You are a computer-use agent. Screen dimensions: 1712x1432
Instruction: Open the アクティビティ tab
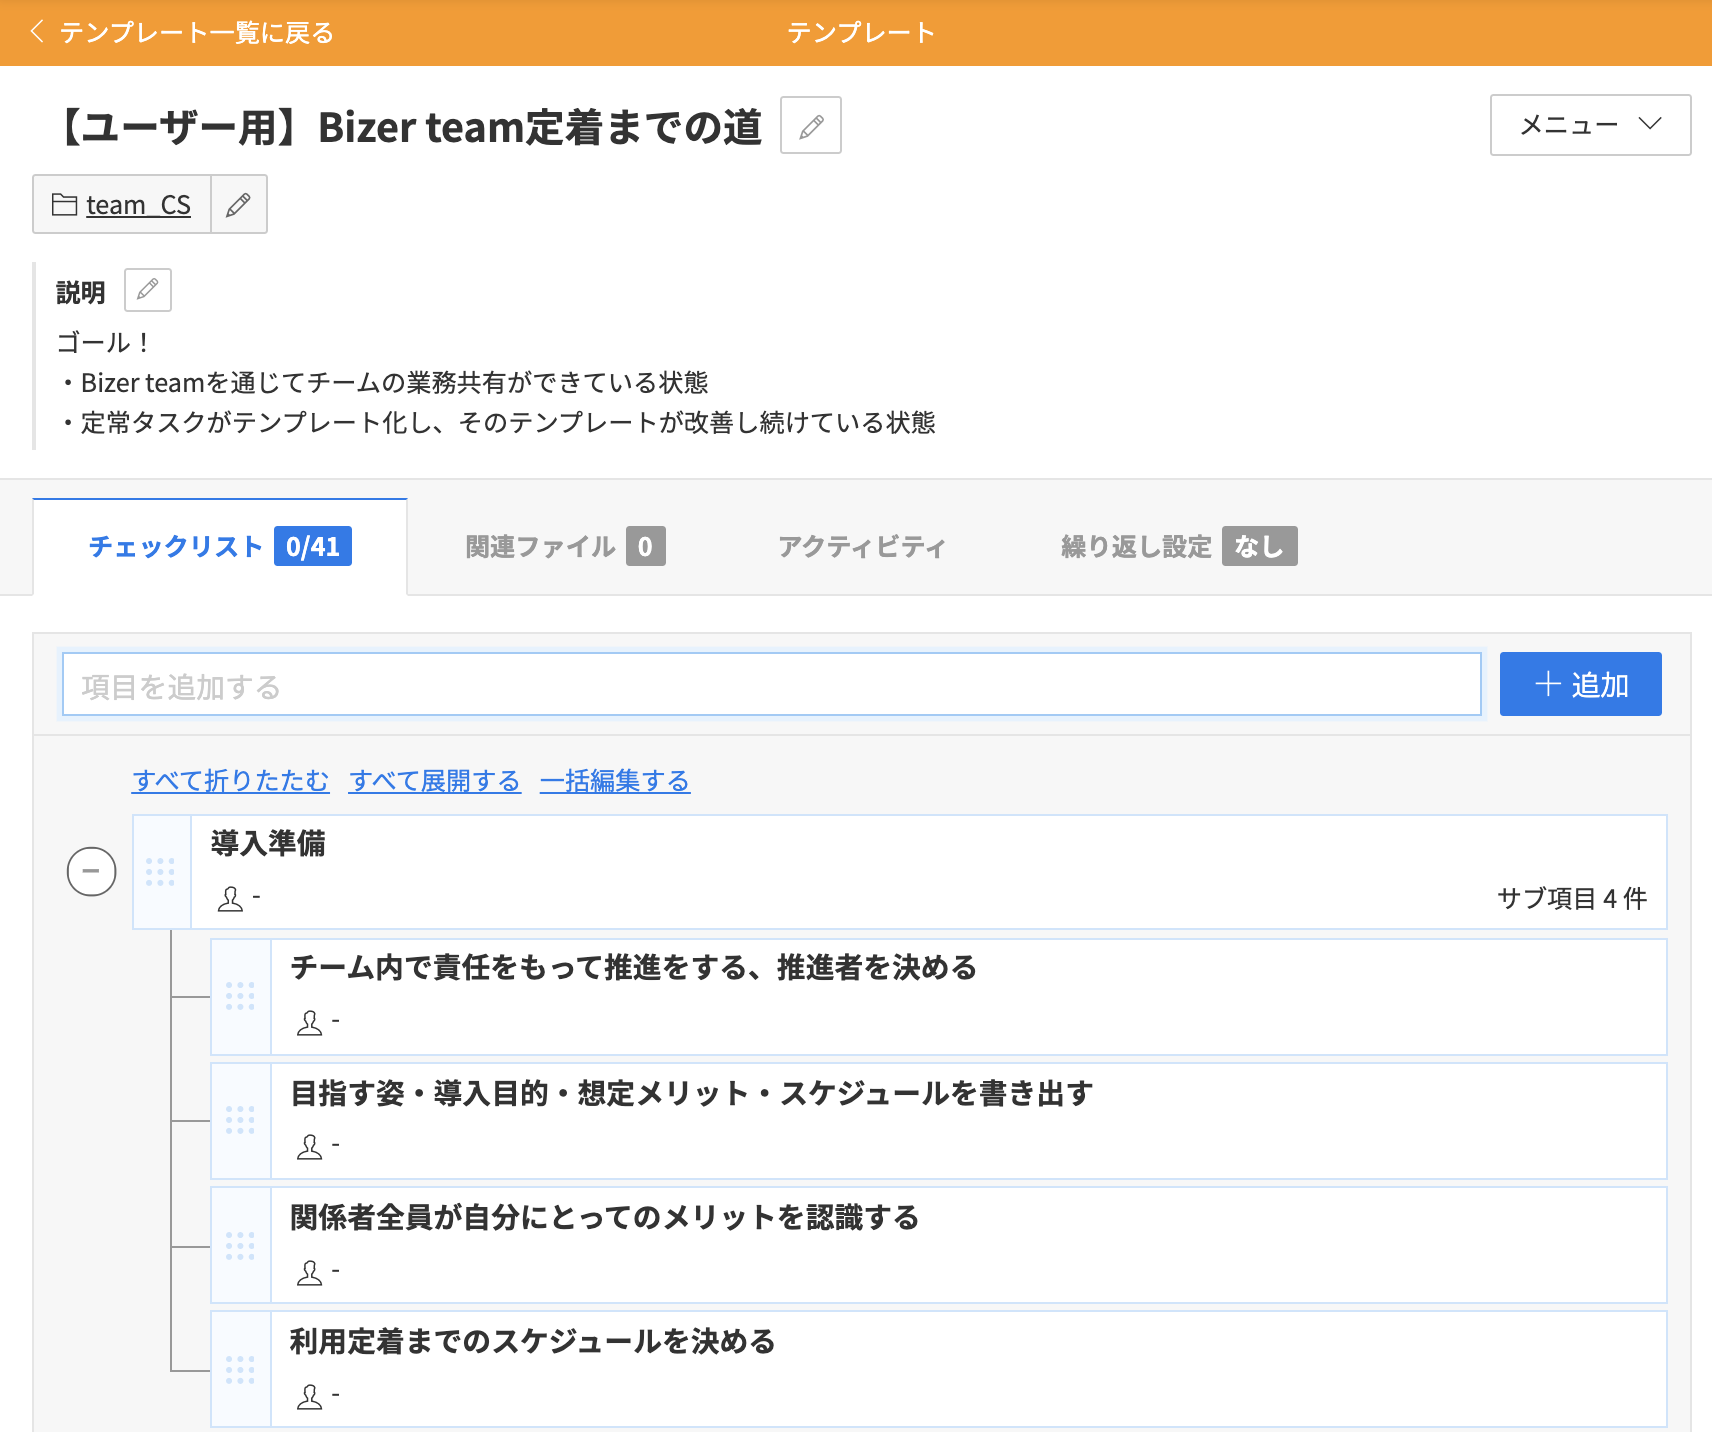[861, 547]
